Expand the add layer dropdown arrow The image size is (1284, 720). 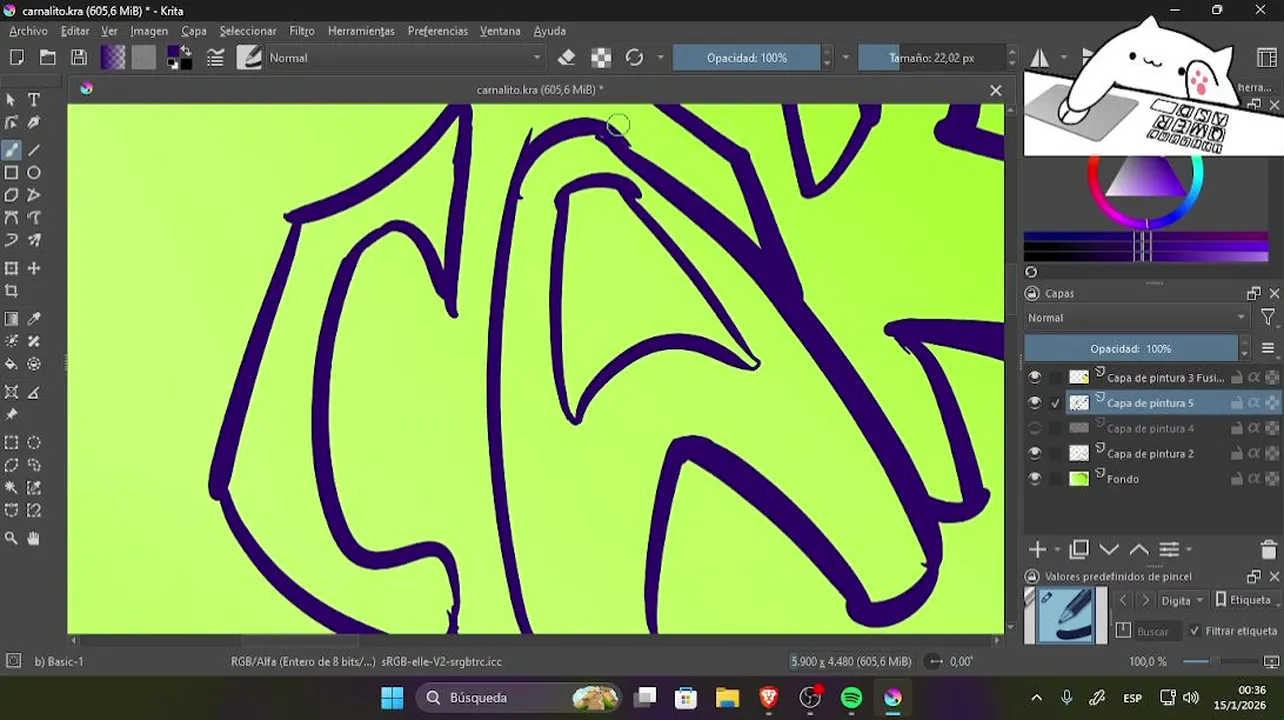point(1056,550)
